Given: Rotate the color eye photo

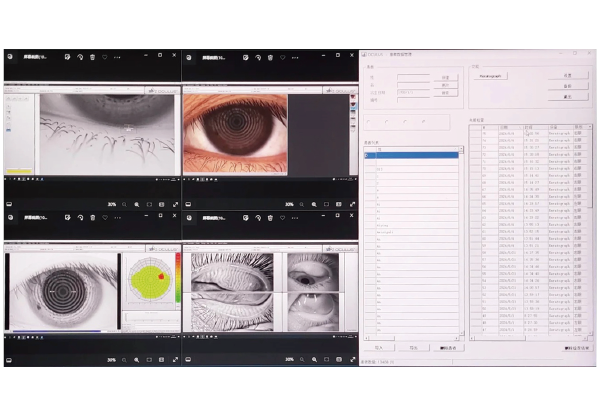Looking at the screenshot, I should pyautogui.click(x=258, y=57).
